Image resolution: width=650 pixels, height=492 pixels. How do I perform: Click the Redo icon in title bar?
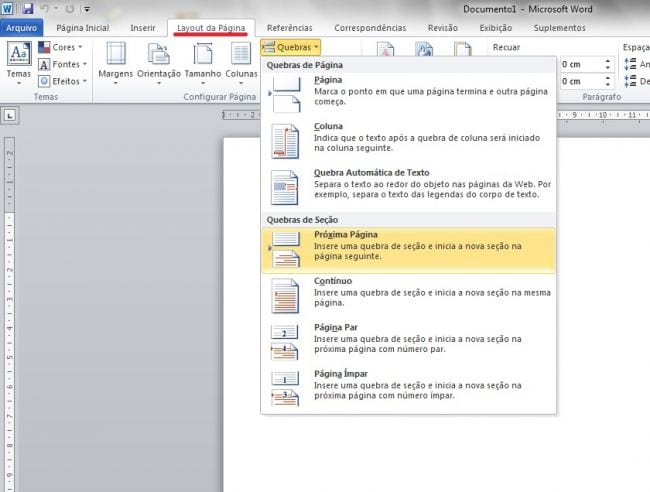70,8
